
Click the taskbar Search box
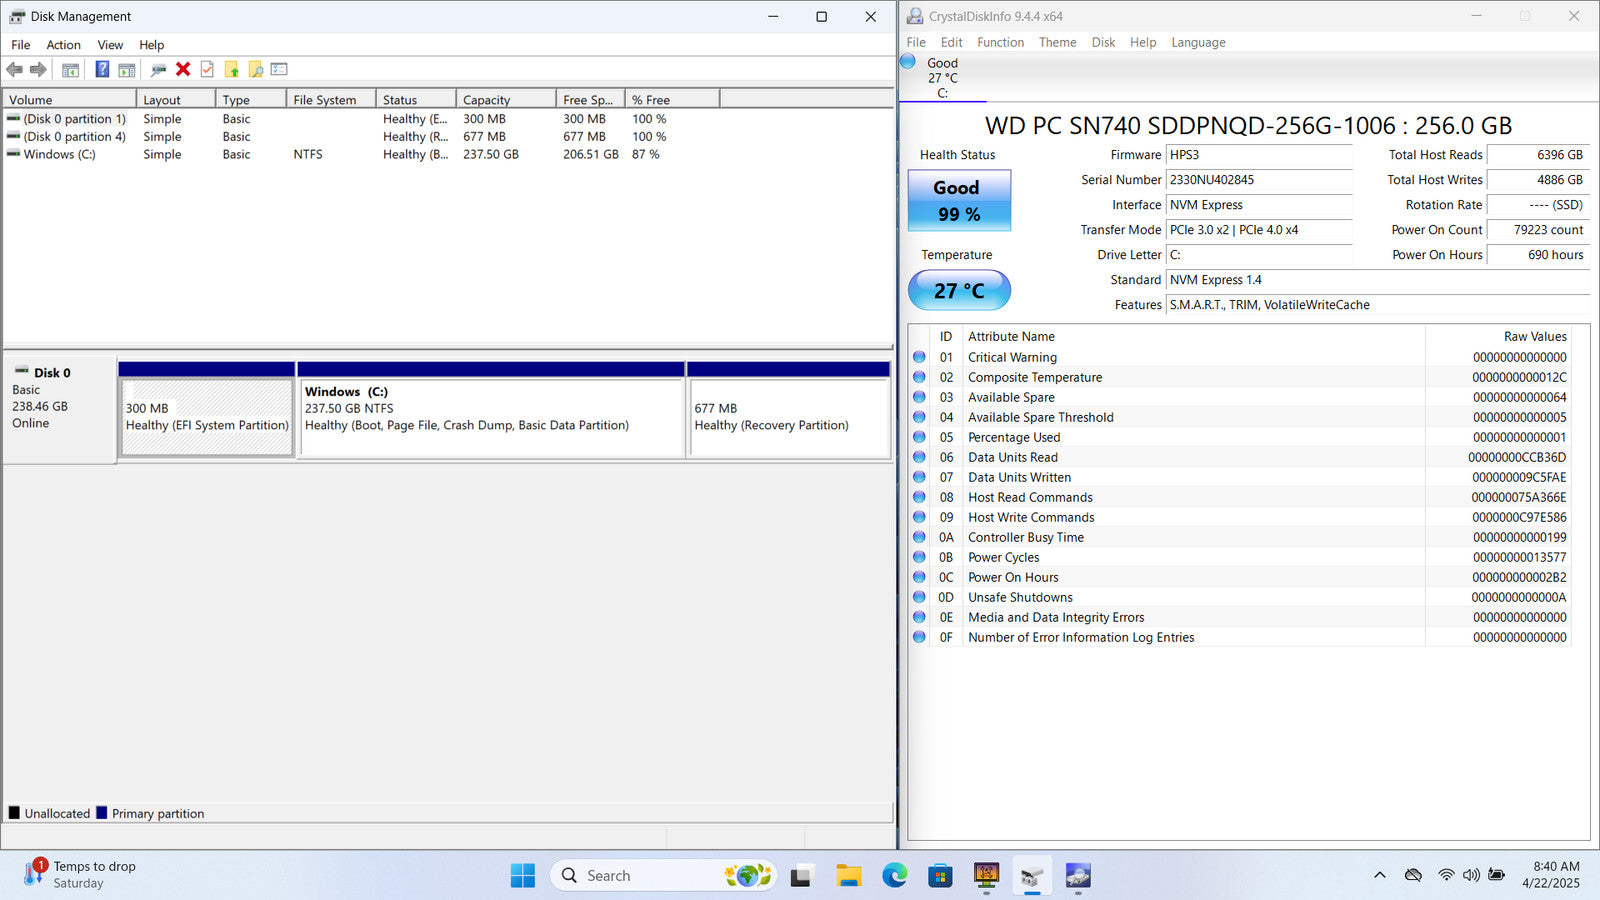click(662, 876)
